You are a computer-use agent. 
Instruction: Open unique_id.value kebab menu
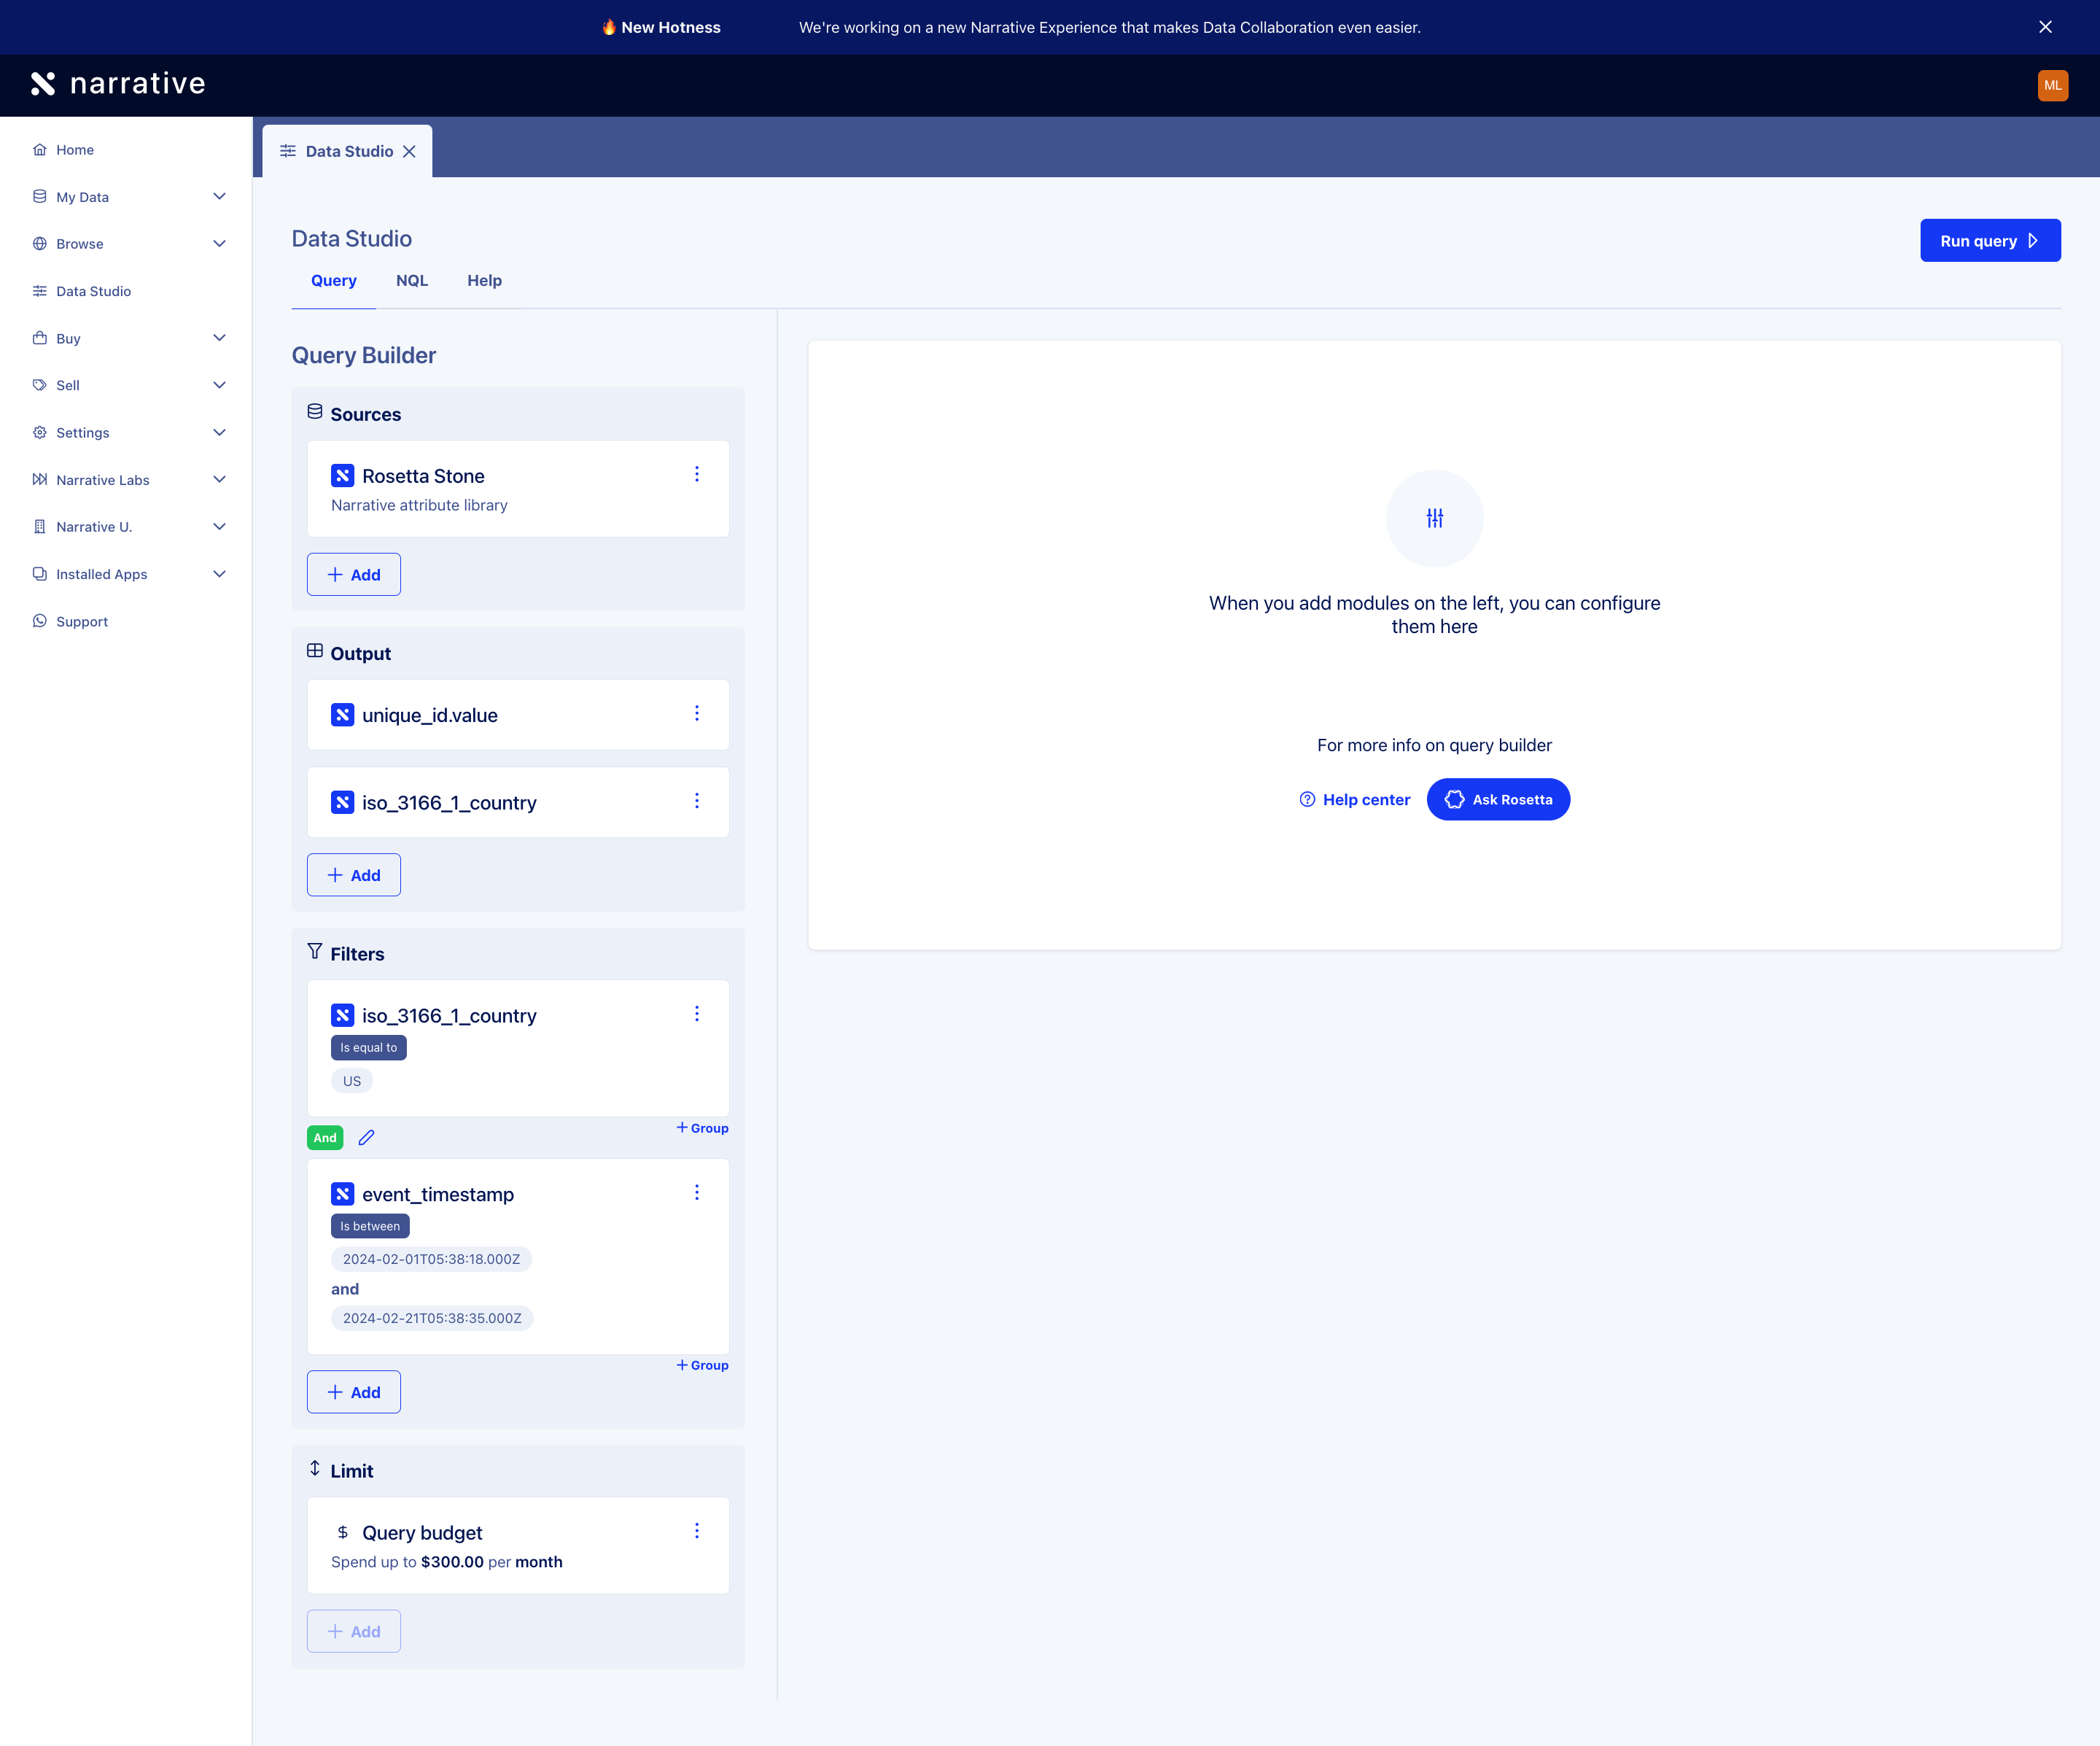697,714
